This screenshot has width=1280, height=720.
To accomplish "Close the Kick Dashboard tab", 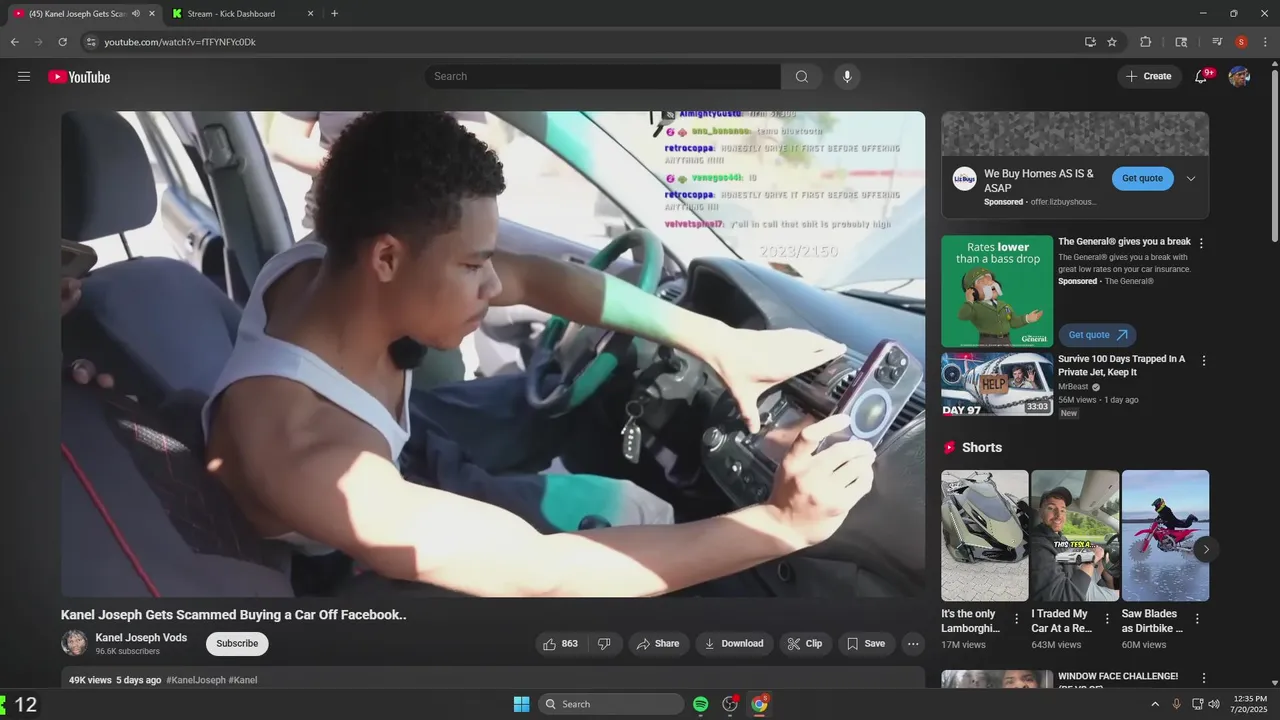I will tap(310, 14).
